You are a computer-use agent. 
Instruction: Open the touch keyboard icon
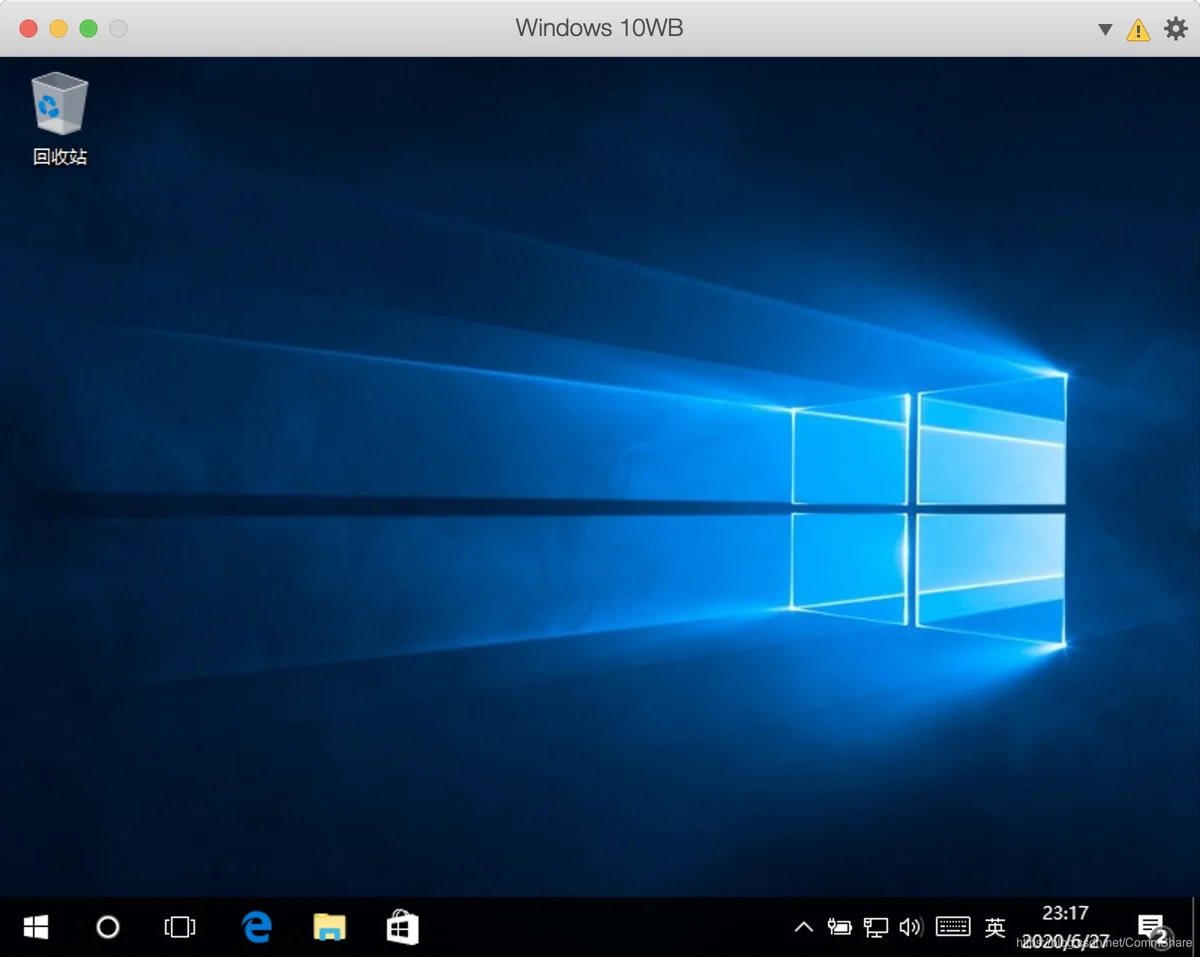click(x=953, y=927)
